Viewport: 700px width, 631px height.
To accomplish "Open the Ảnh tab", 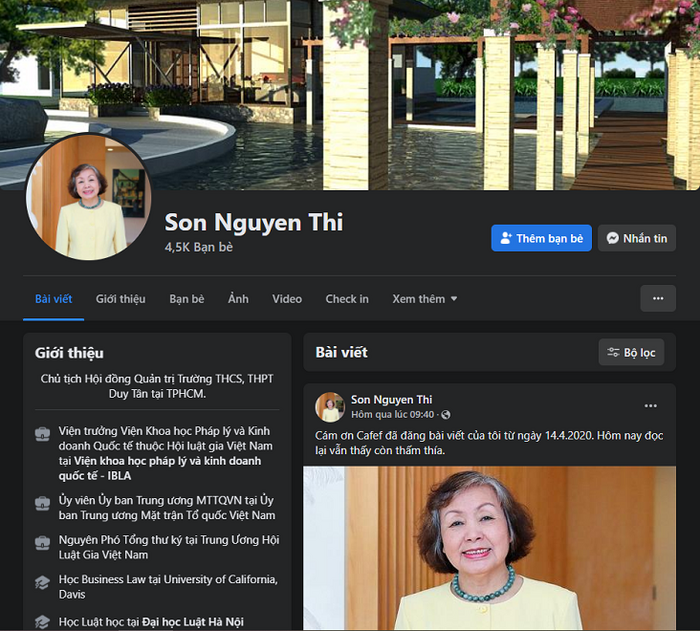I will point(238,299).
